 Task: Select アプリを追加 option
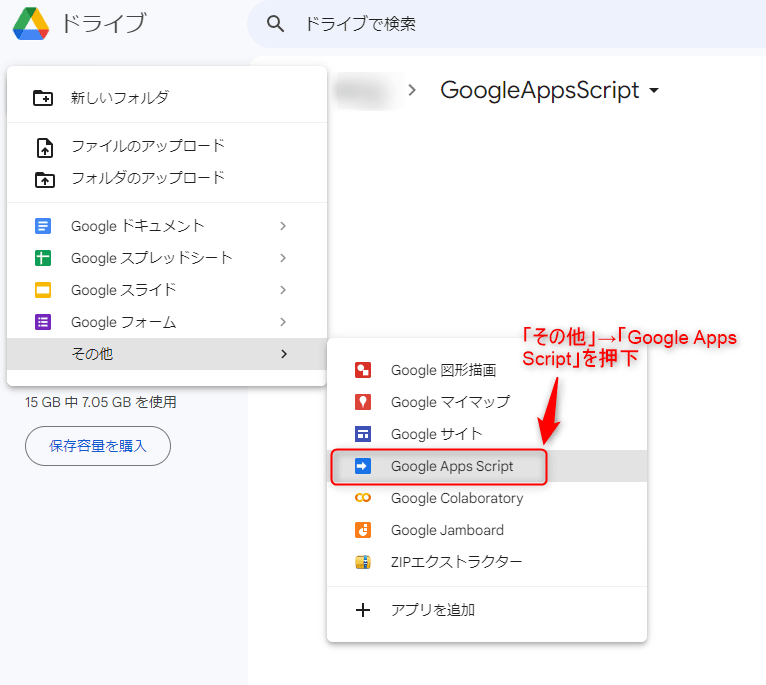(487, 610)
